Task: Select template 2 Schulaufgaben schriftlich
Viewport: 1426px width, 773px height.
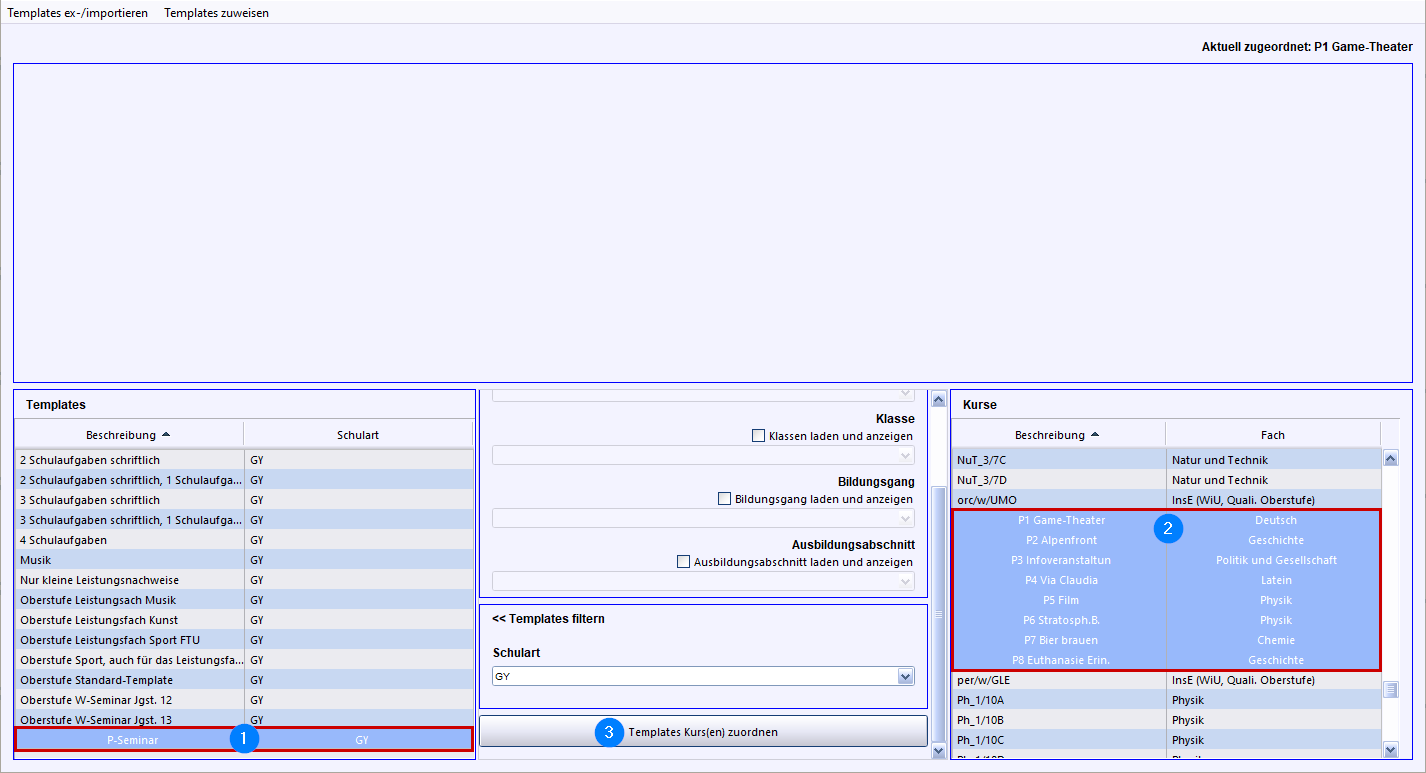Action: tap(243, 460)
